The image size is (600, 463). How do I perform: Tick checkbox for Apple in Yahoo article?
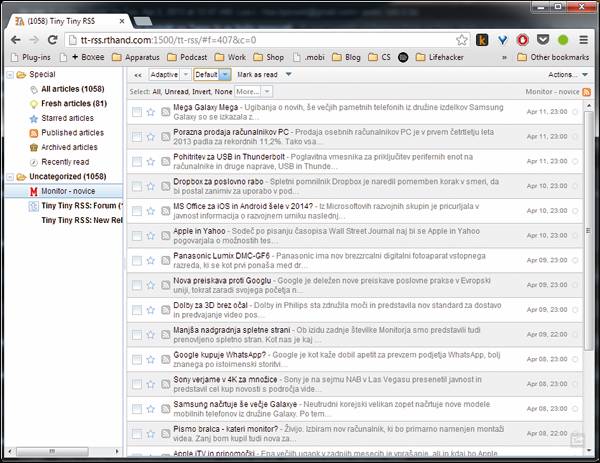(137, 236)
